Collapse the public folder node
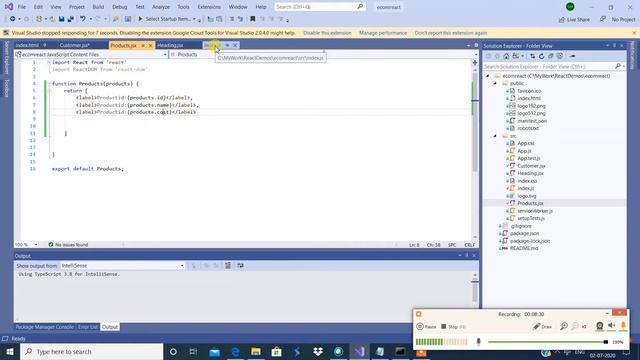The height and width of the screenshot is (360, 640). point(495,83)
